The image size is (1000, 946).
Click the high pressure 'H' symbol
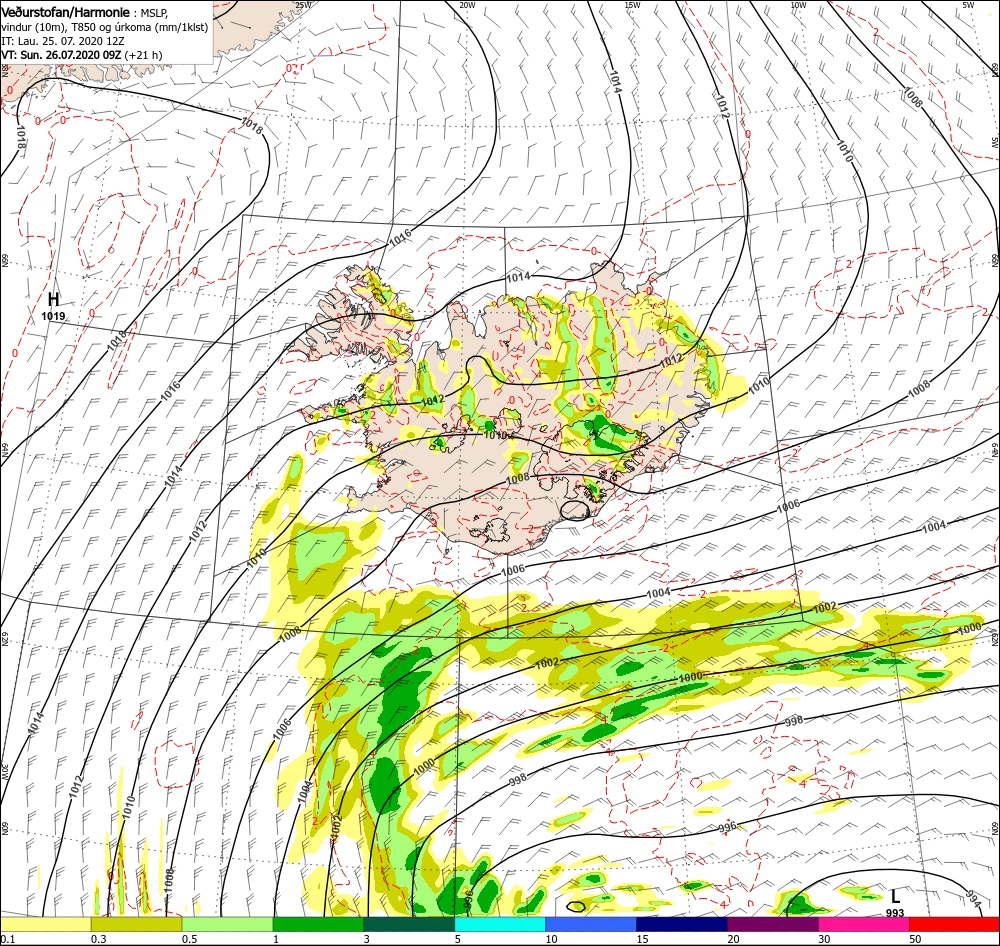pos(54,300)
